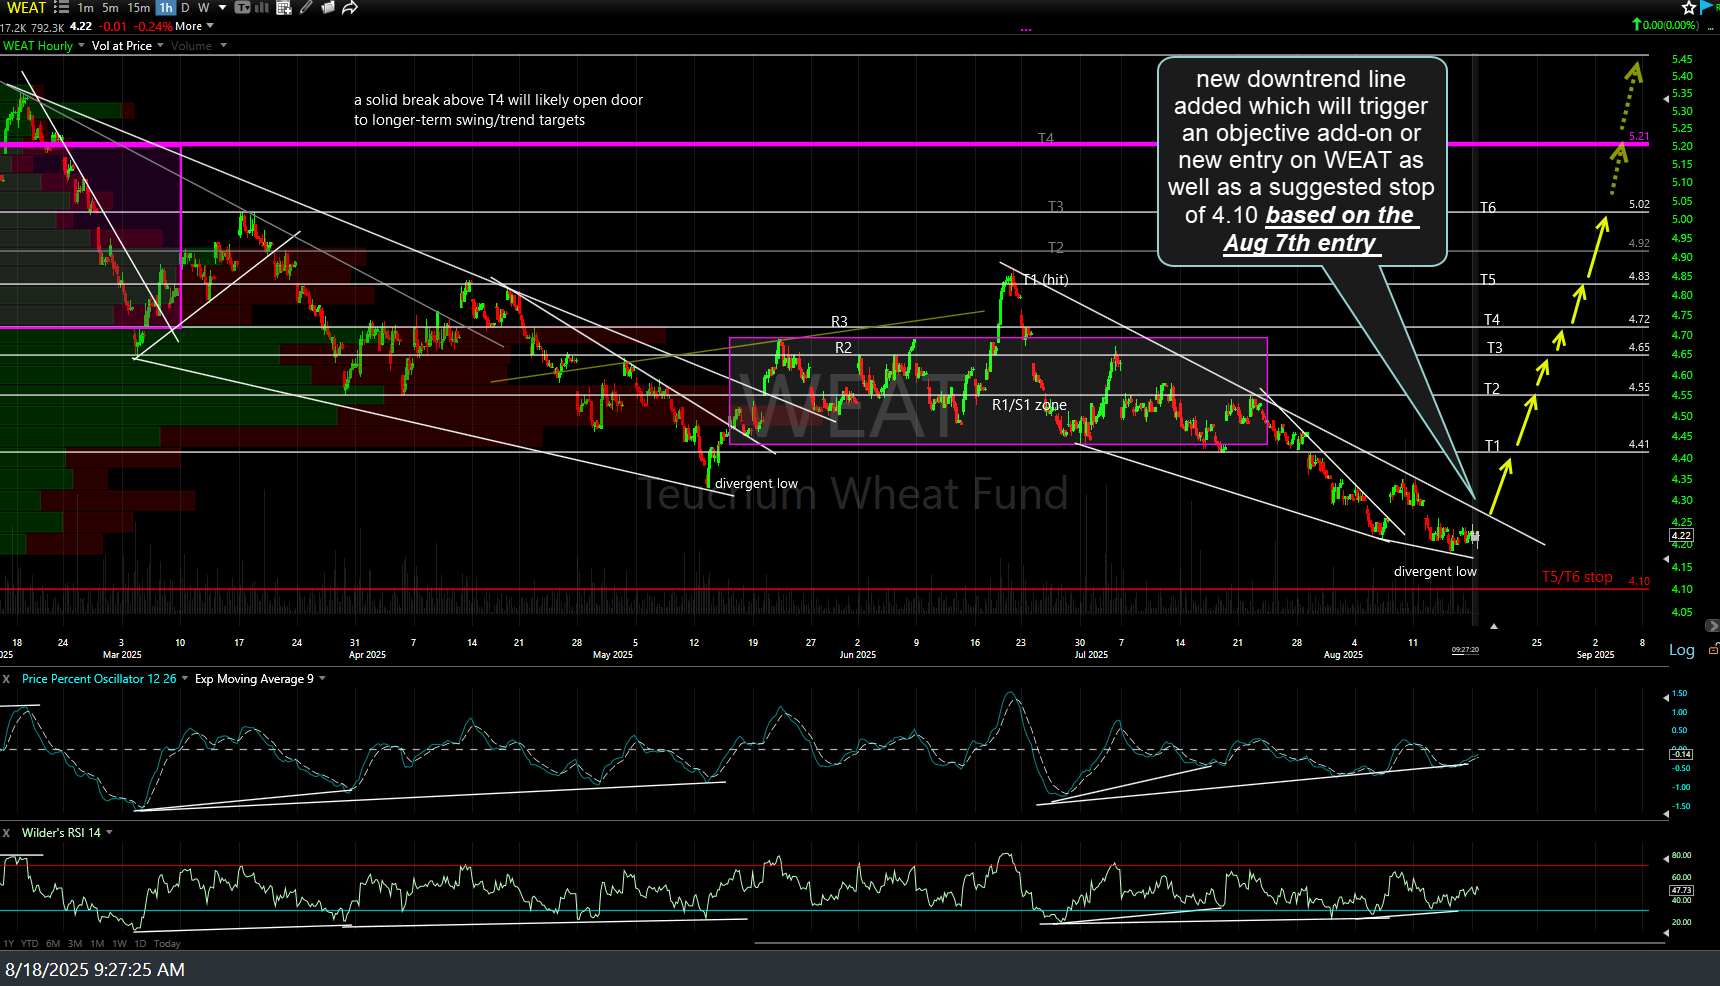Toggle the Log scale setting

click(x=1682, y=650)
